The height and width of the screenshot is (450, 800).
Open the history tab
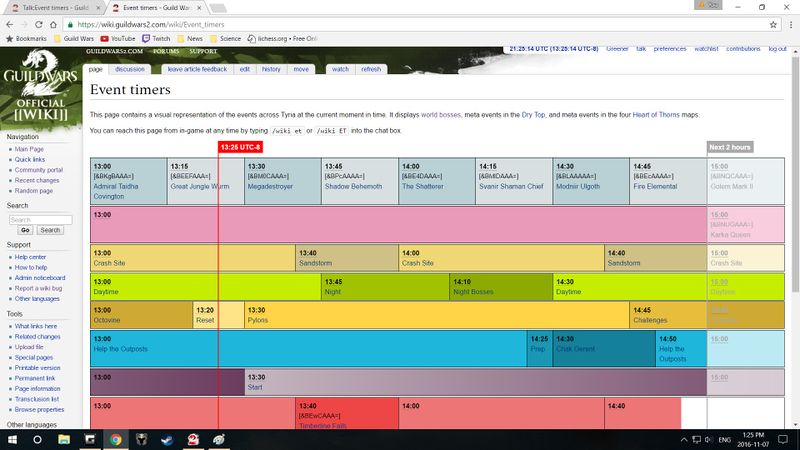tap(271, 69)
